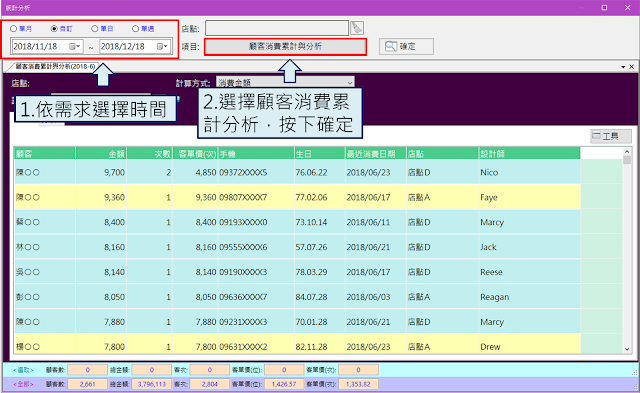This screenshot has width=640, height=393.
Task: Select the 自訂 radio option
Action: 61,29
